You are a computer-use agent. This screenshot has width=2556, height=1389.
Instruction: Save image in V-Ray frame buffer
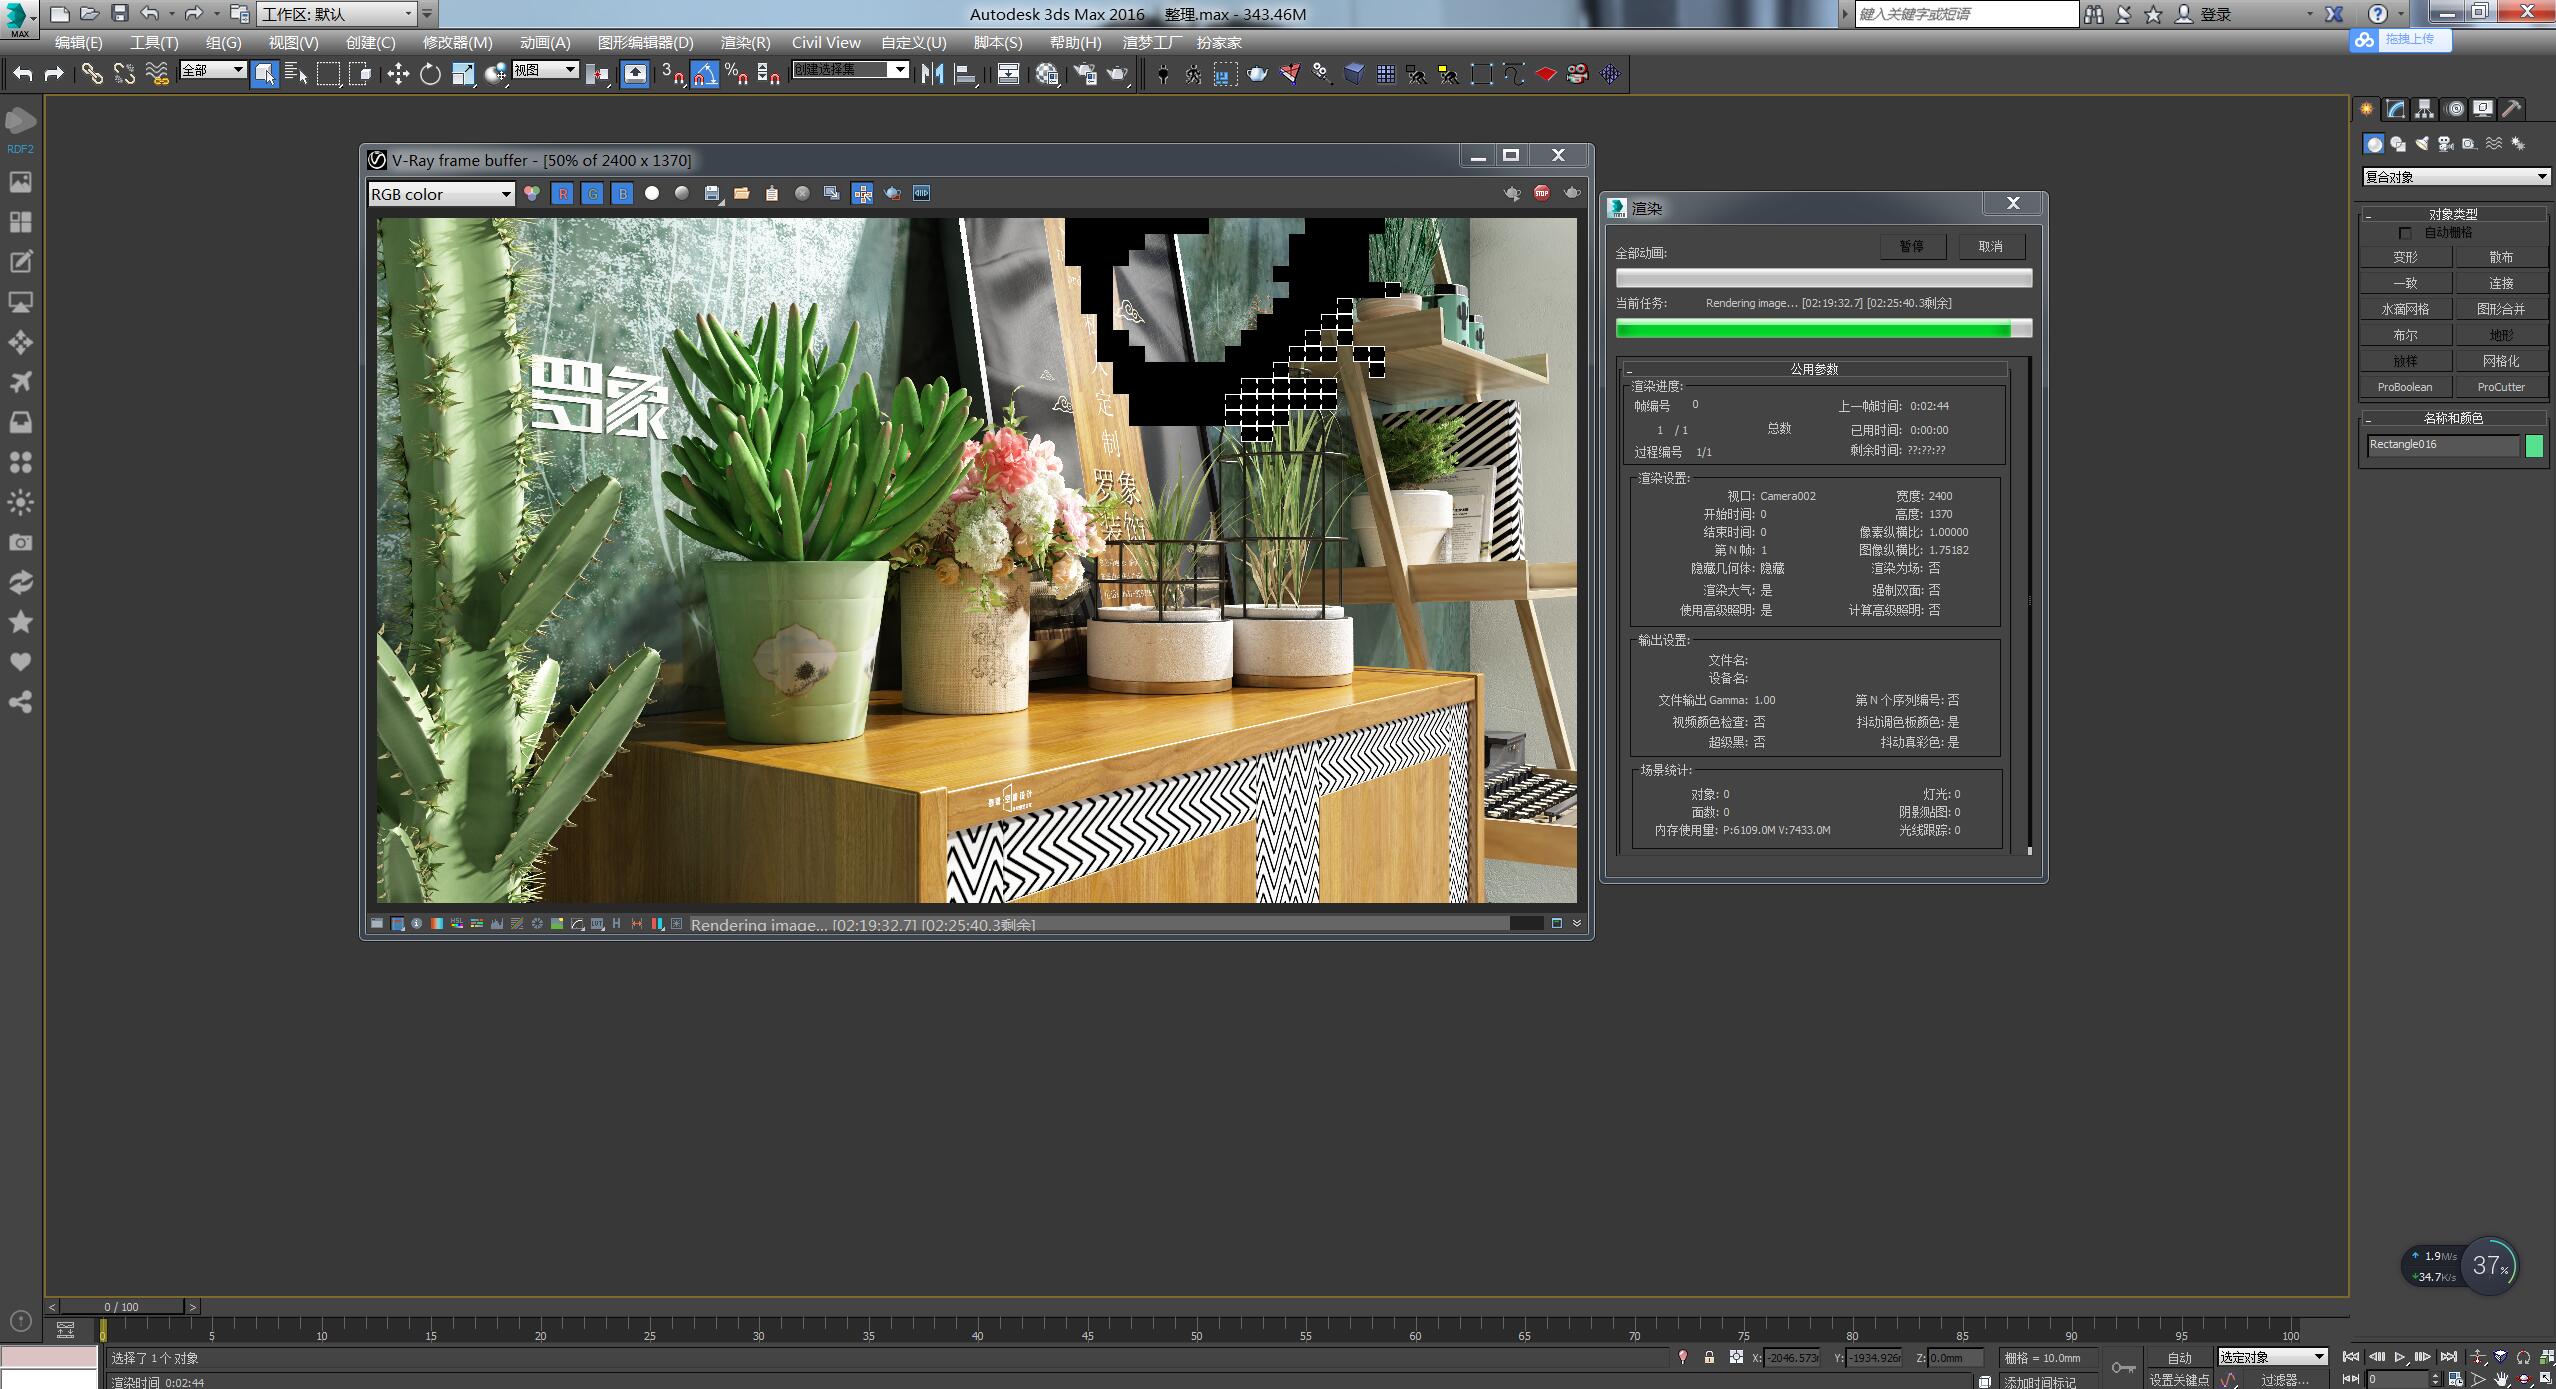click(712, 193)
